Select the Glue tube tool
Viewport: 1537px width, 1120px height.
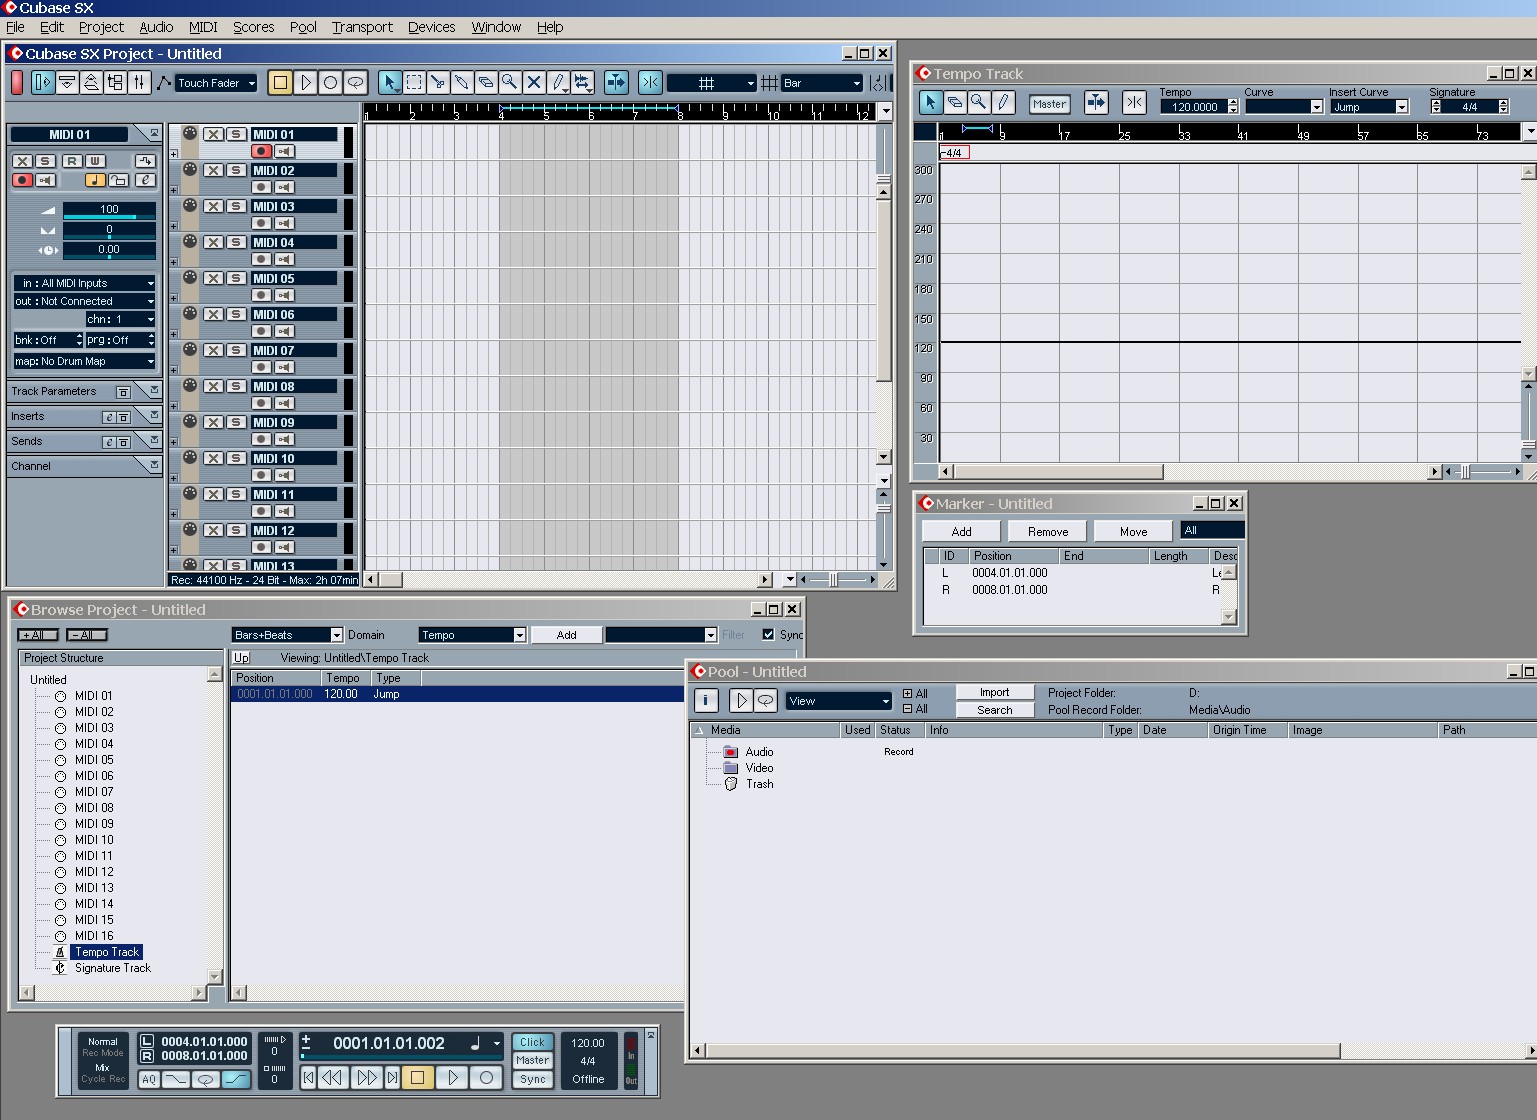tap(462, 83)
